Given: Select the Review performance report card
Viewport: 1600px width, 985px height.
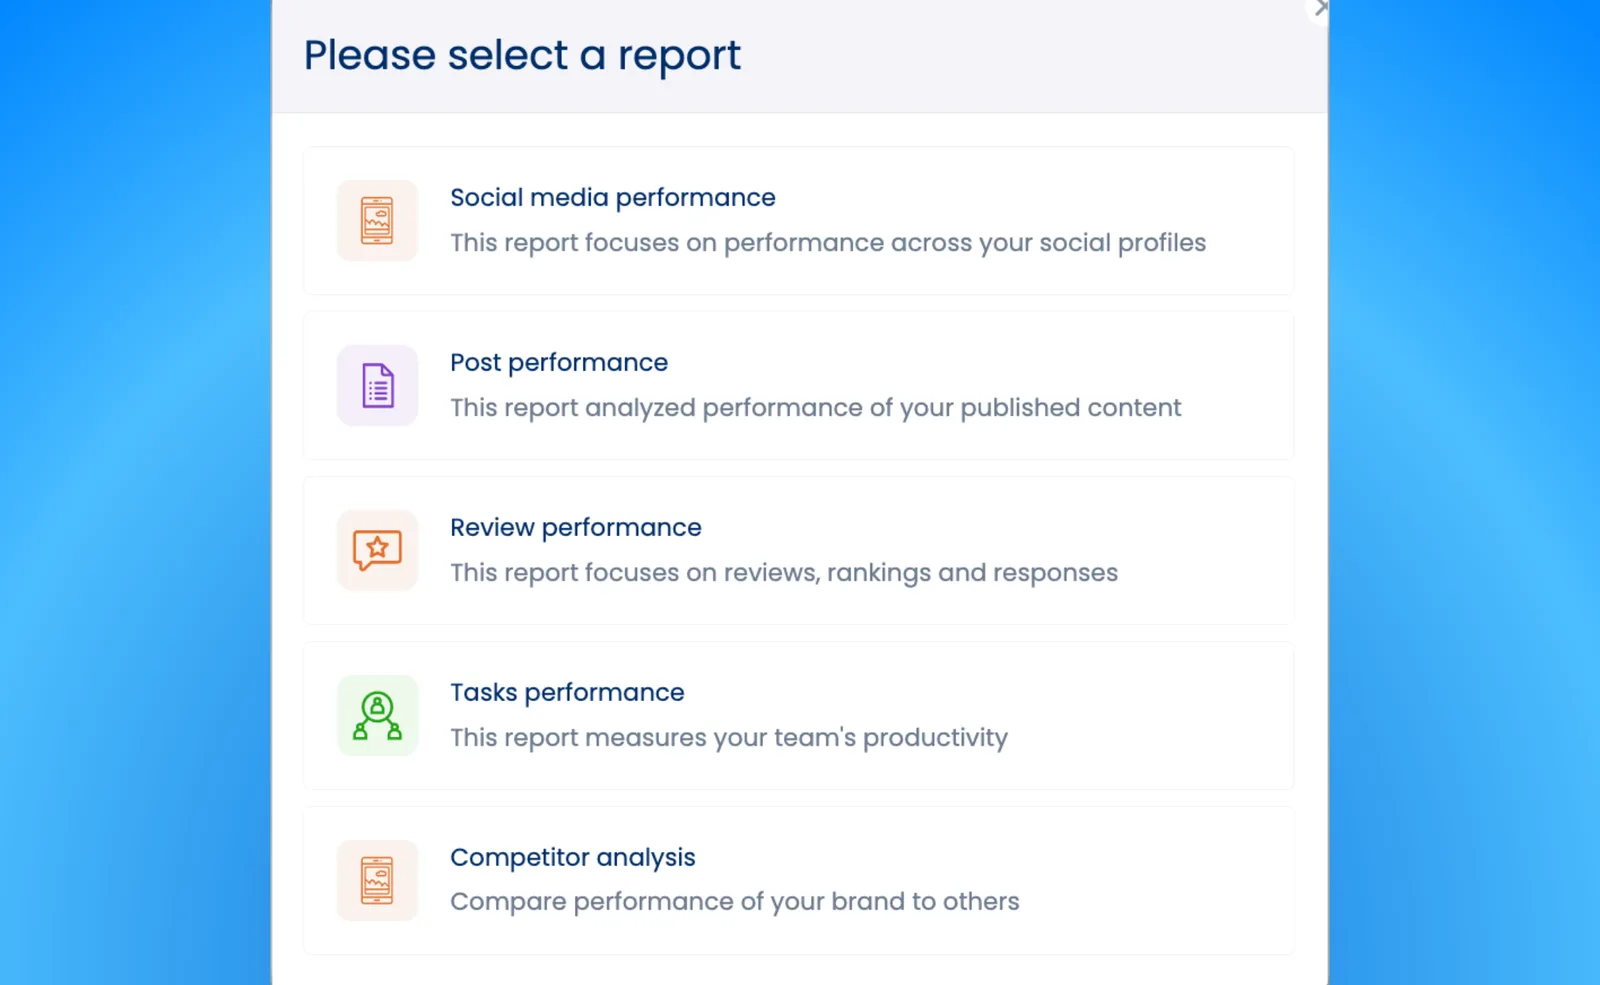Looking at the screenshot, I should 798,550.
